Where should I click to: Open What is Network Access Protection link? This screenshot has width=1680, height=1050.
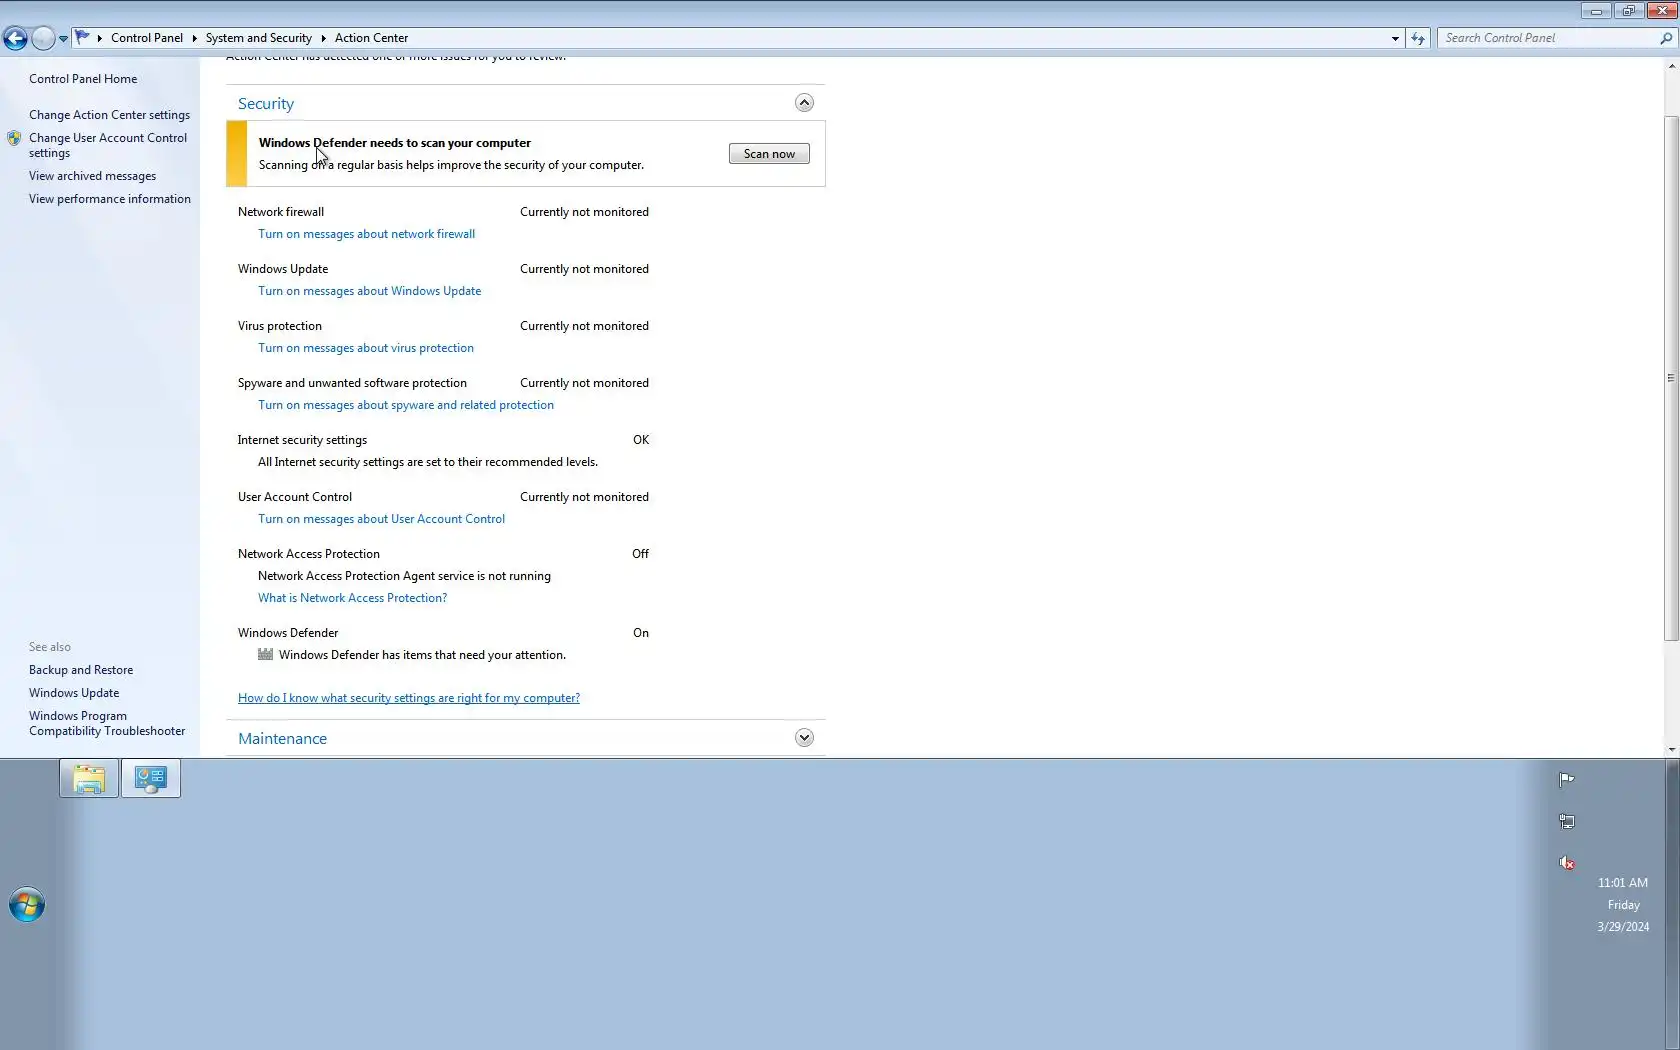pos(352,598)
